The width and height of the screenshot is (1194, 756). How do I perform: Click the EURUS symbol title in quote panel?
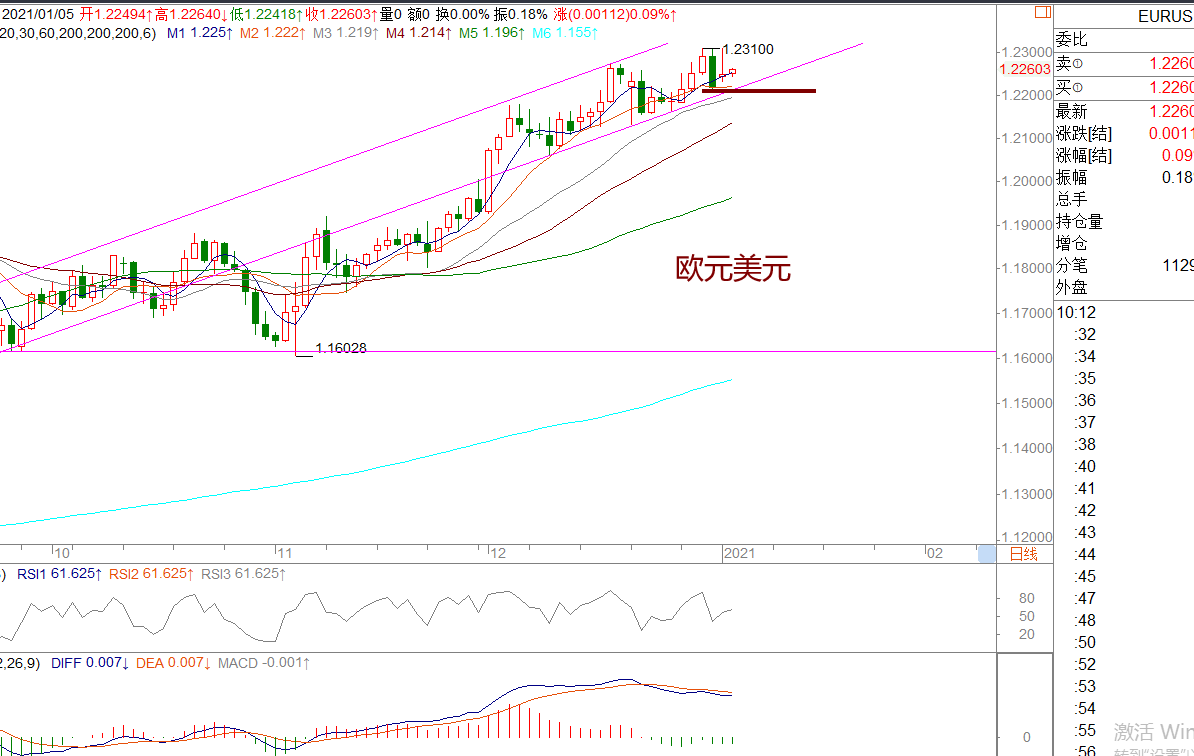[x=1165, y=16]
